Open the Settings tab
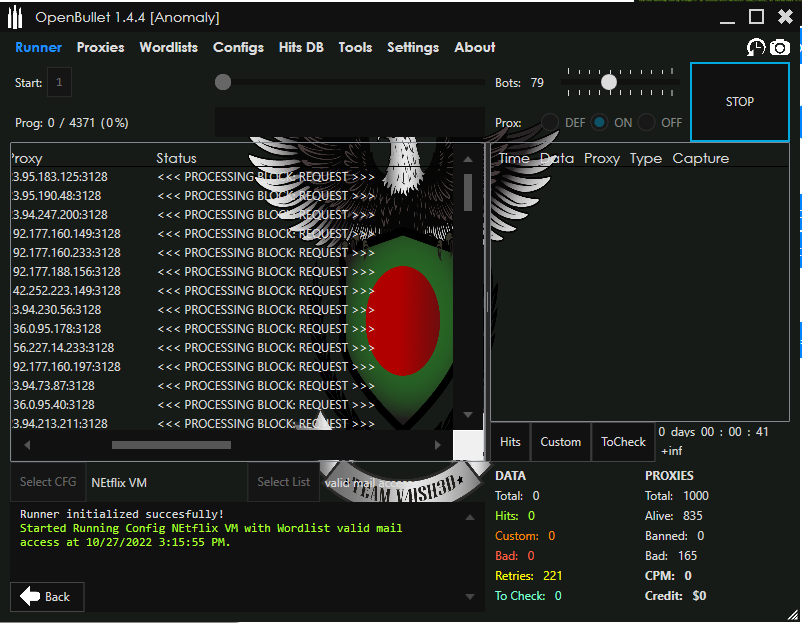The width and height of the screenshot is (802, 624). 413,48
